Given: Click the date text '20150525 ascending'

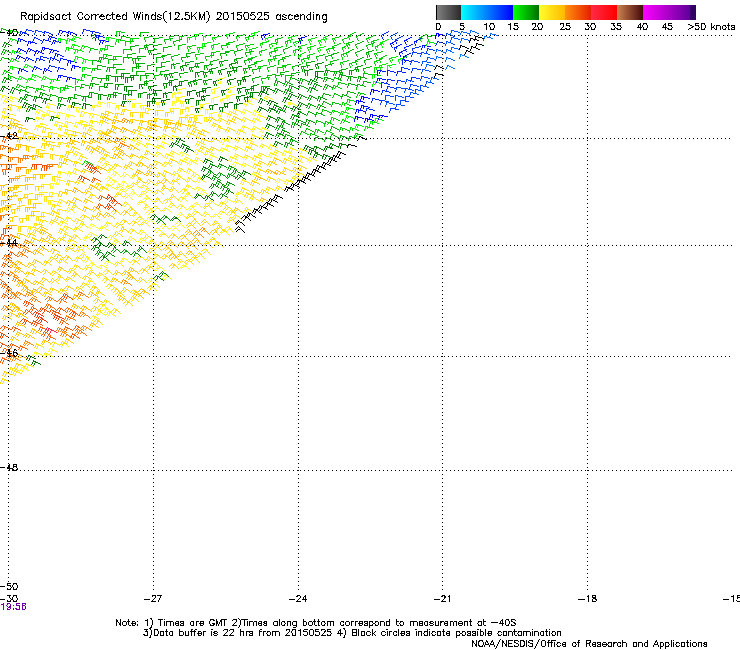Looking at the screenshot, I should [271, 17].
